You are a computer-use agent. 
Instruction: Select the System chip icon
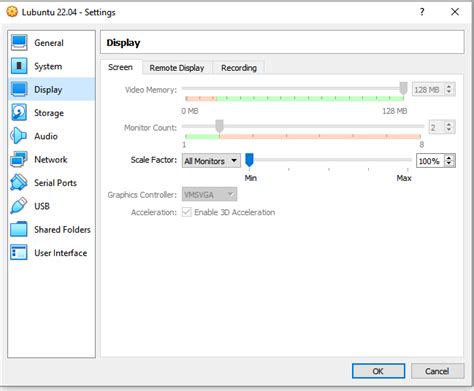[x=19, y=66]
